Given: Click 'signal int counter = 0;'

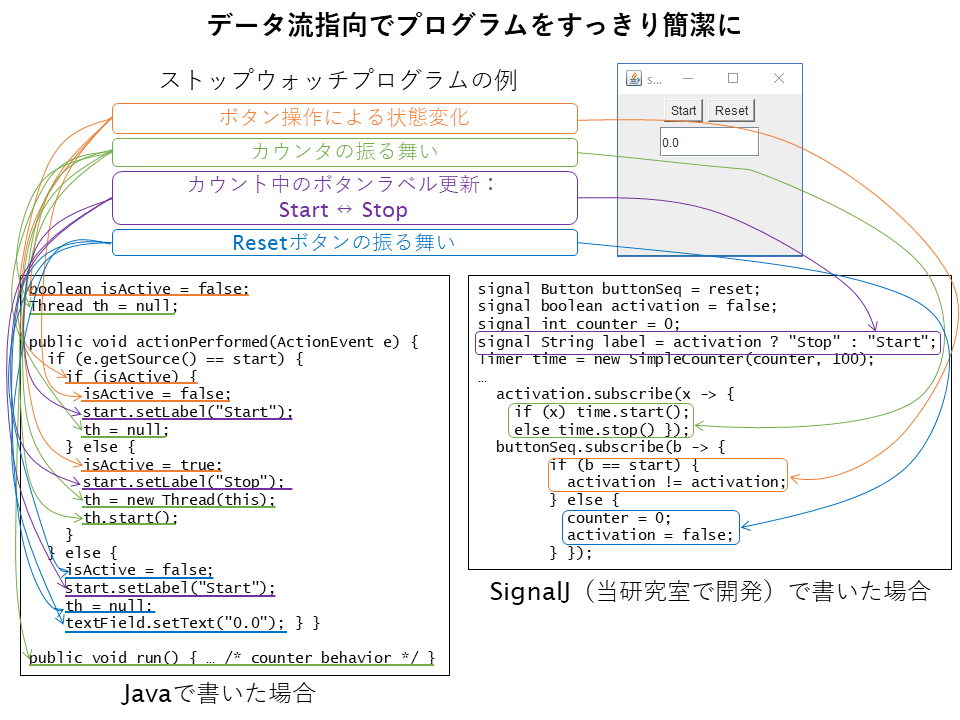Looking at the screenshot, I should click(x=579, y=323).
